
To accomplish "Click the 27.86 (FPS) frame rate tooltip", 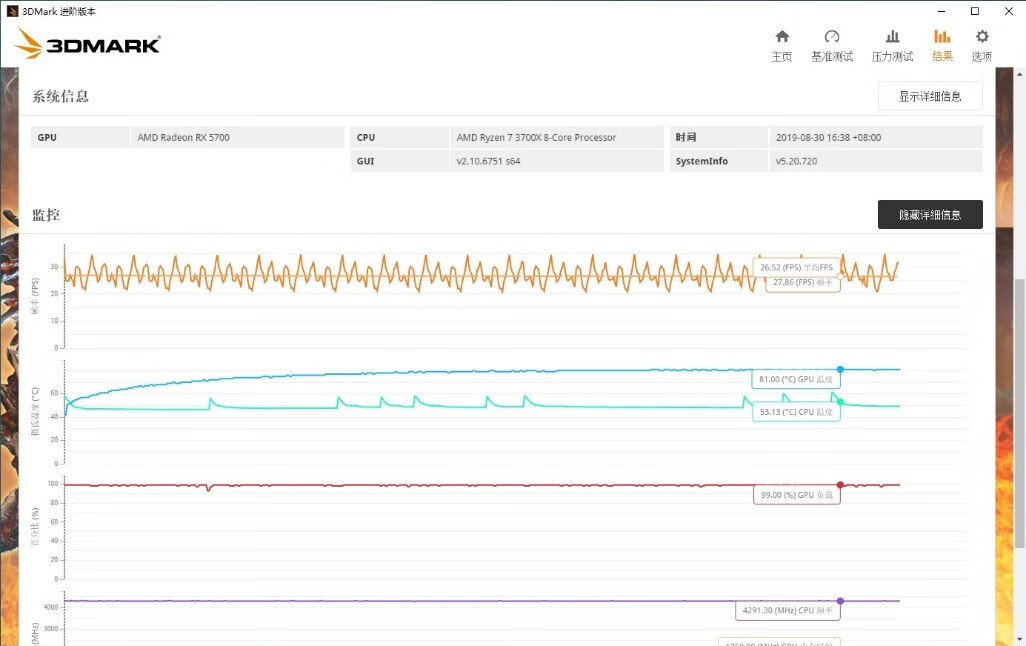I will 803,283.
